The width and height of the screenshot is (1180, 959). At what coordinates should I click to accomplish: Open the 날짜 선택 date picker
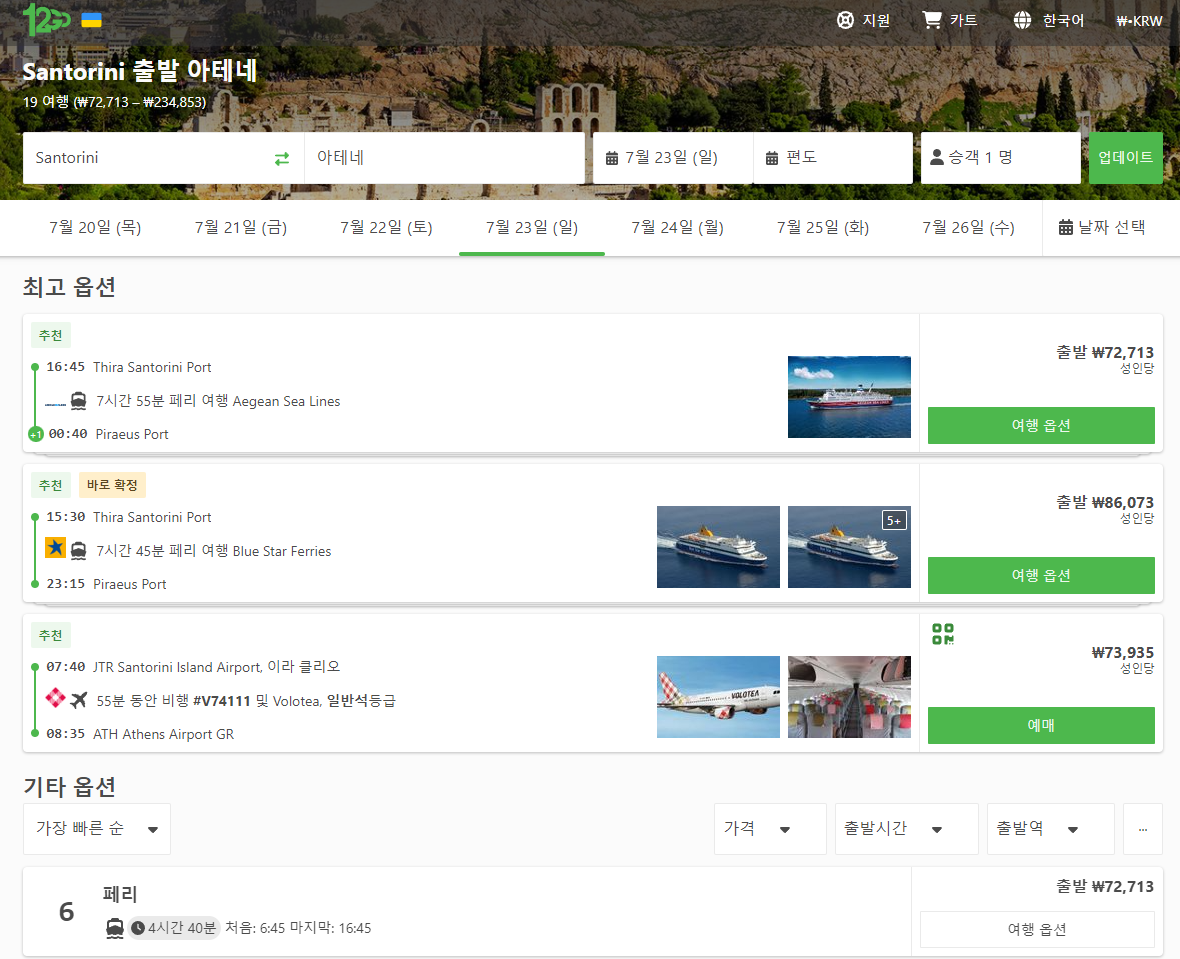(1102, 227)
